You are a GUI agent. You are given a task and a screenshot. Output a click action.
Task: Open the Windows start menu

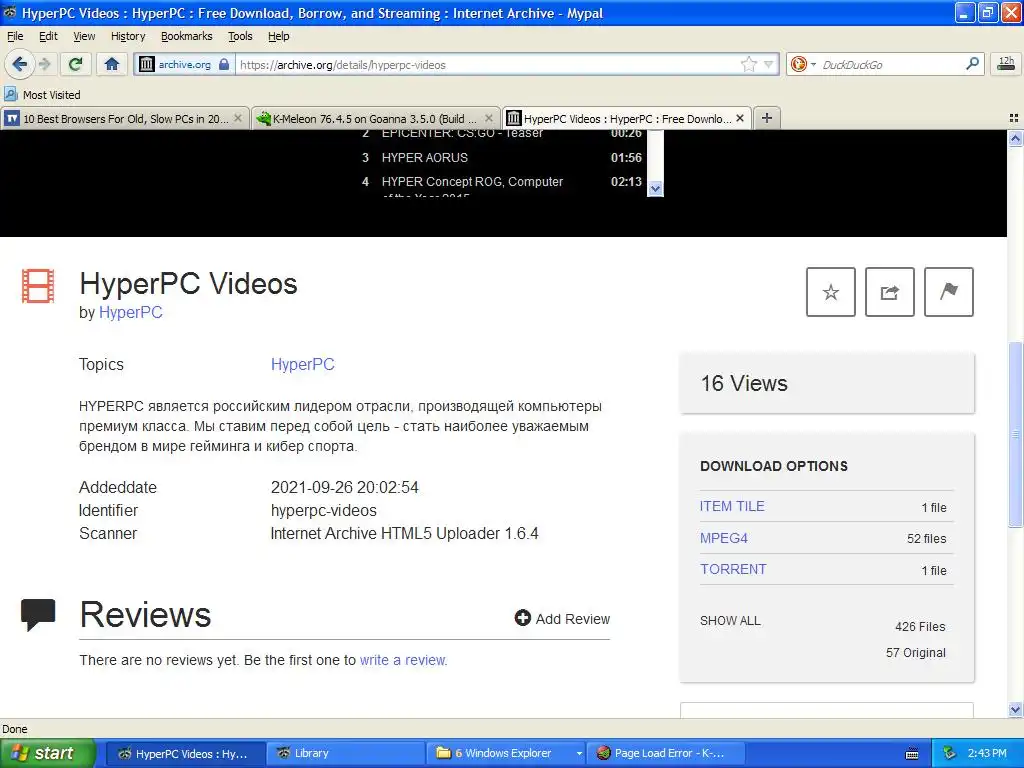[48, 753]
